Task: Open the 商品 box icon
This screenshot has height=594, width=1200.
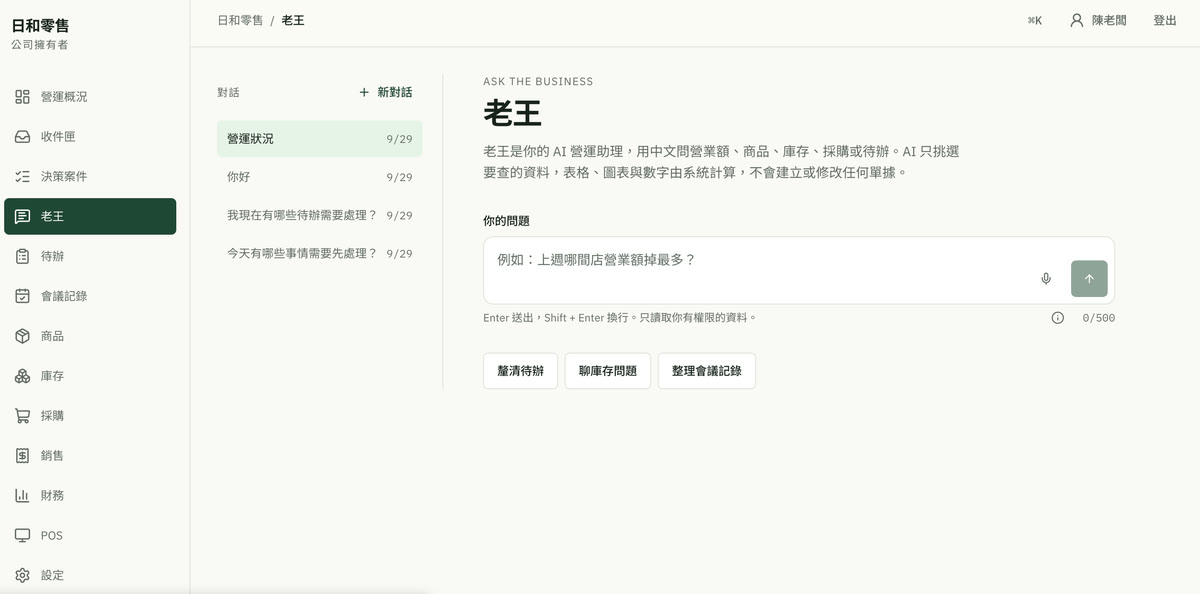Action: click(x=22, y=336)
